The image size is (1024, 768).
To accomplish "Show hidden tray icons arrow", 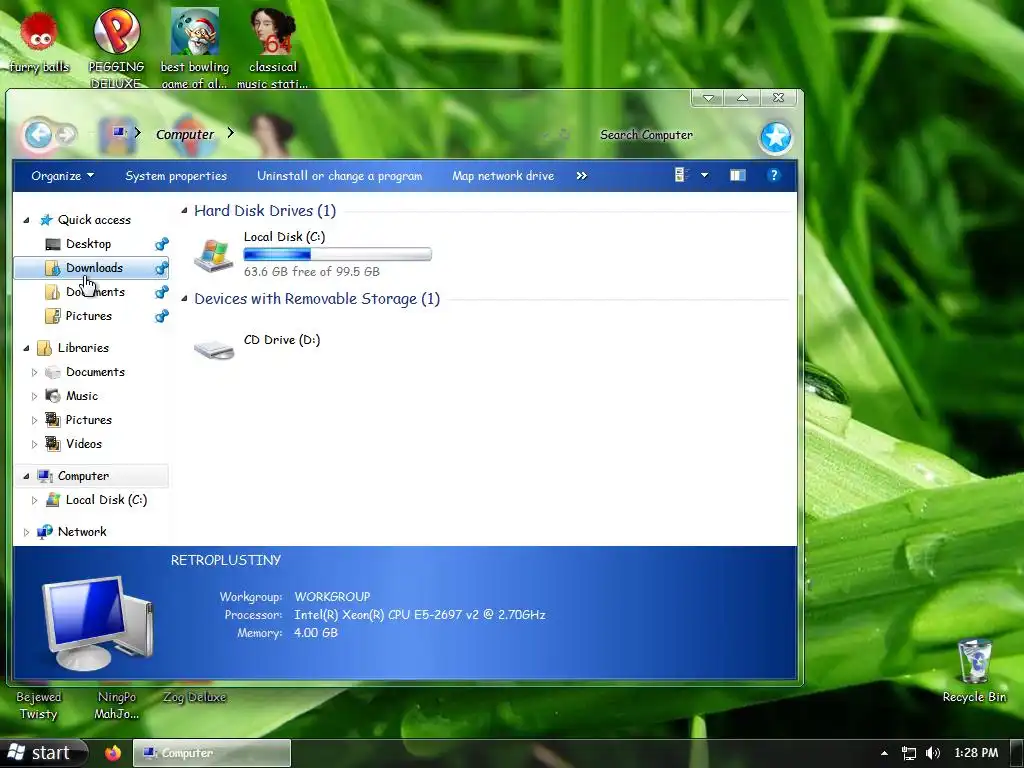I will point(884,753).
